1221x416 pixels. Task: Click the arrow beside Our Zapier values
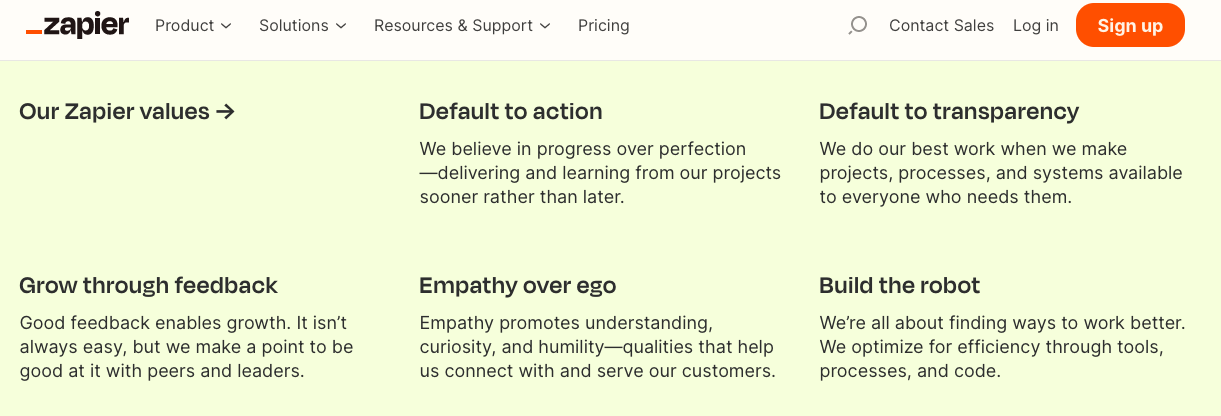click(225, 111)
